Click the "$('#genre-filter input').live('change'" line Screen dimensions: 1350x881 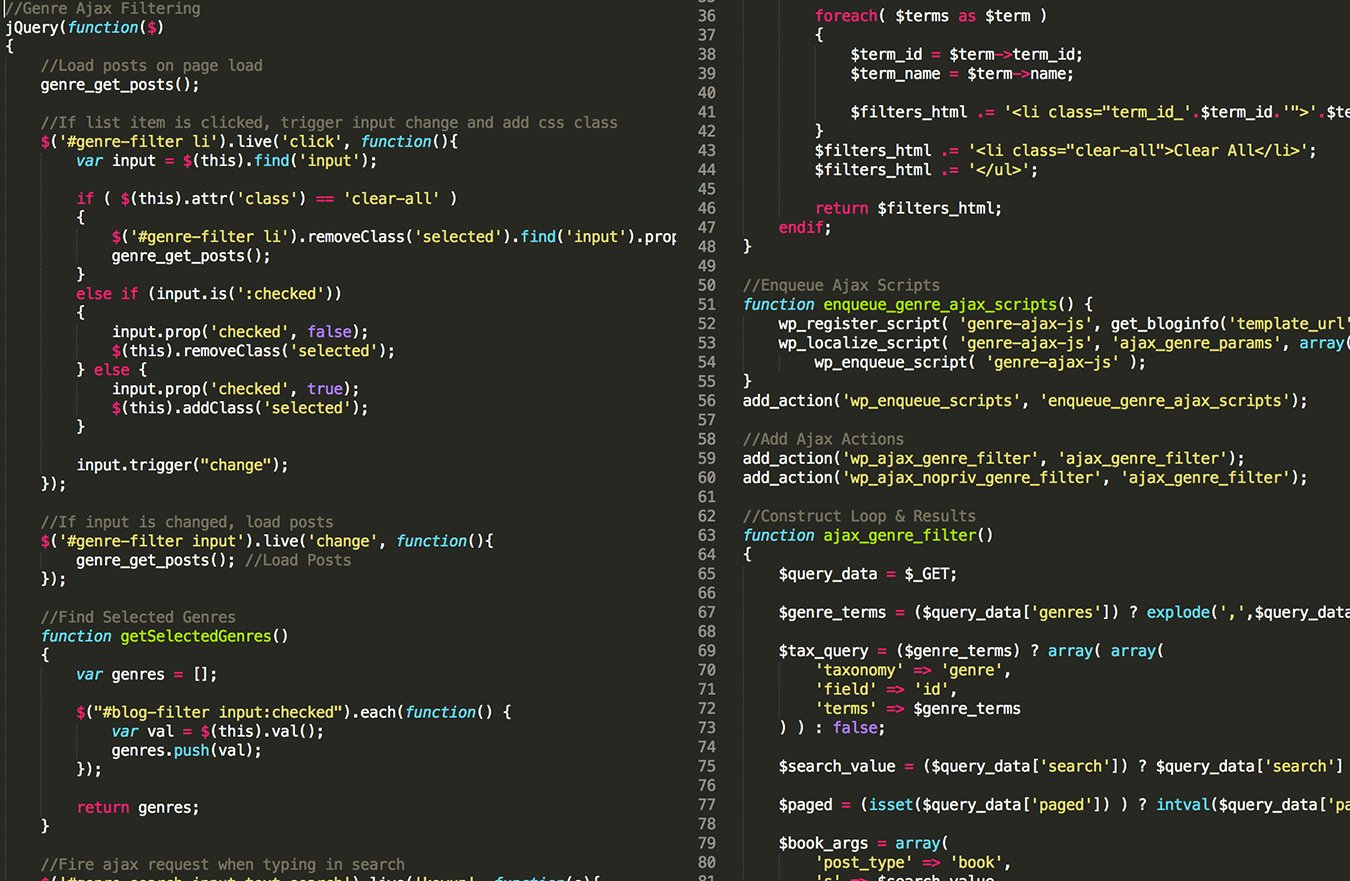tap(267, 541)
